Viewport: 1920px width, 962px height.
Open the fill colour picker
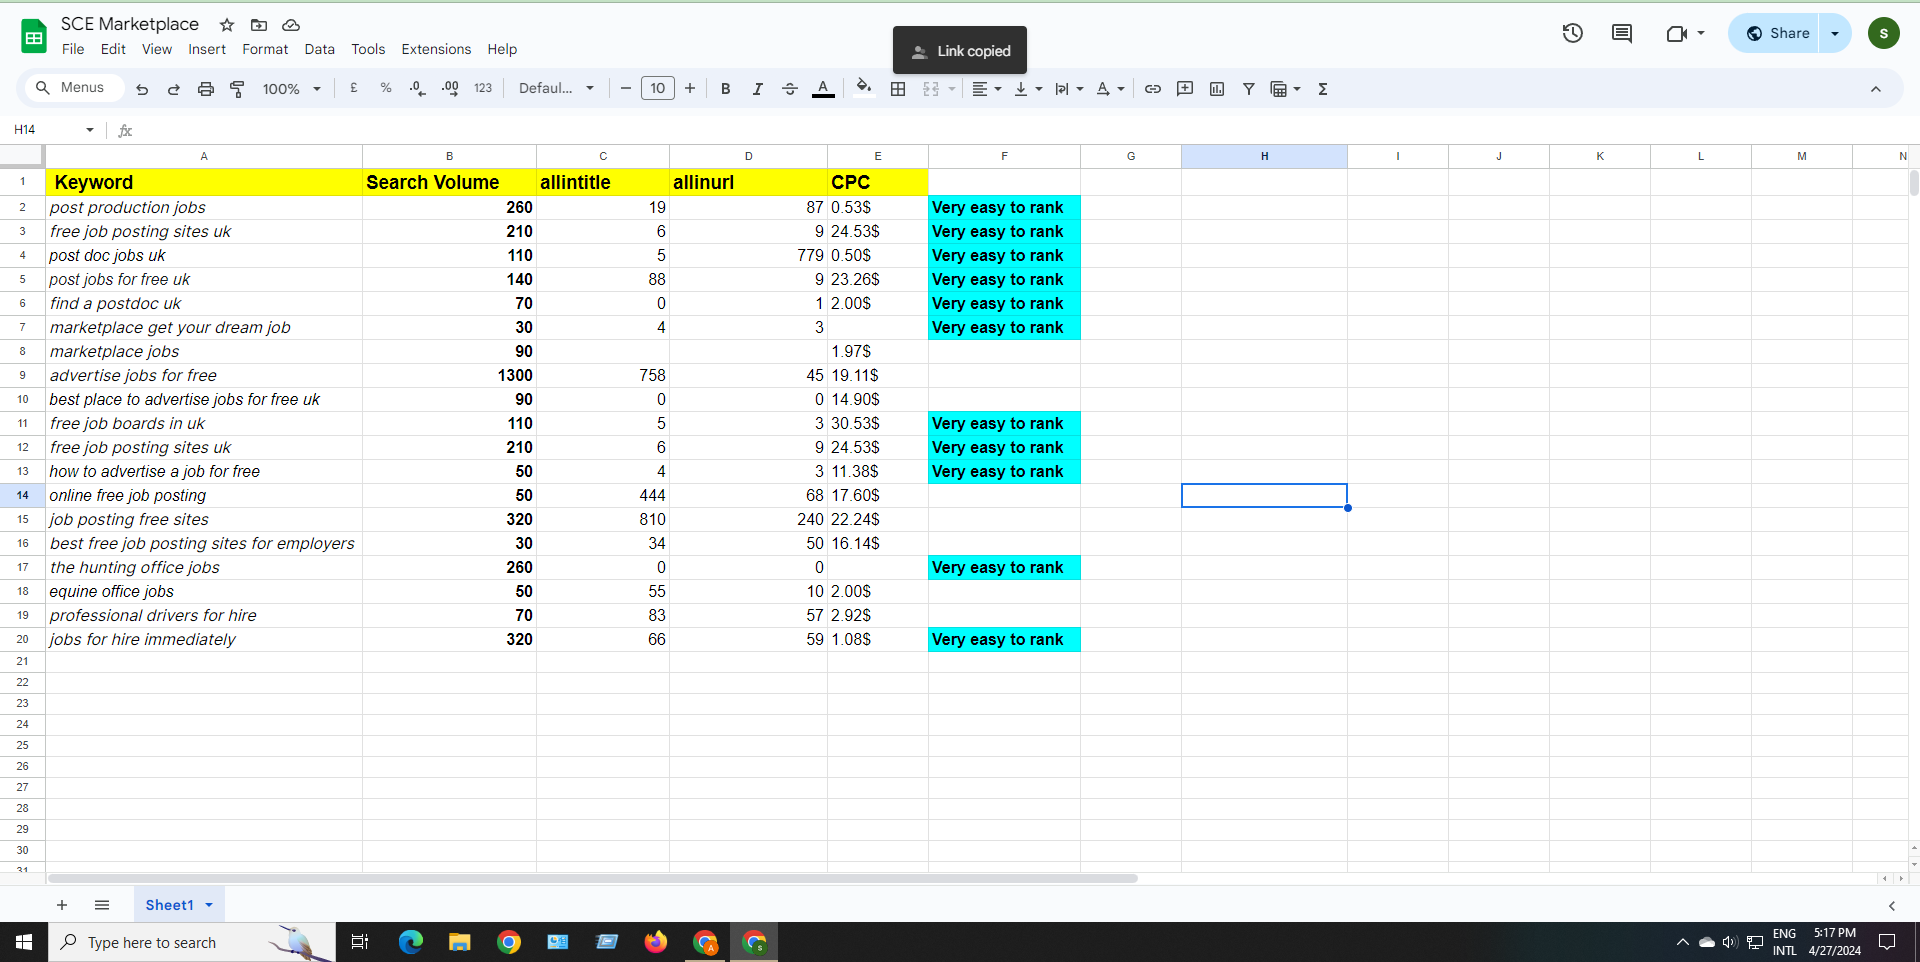click(x=864, y=89)
